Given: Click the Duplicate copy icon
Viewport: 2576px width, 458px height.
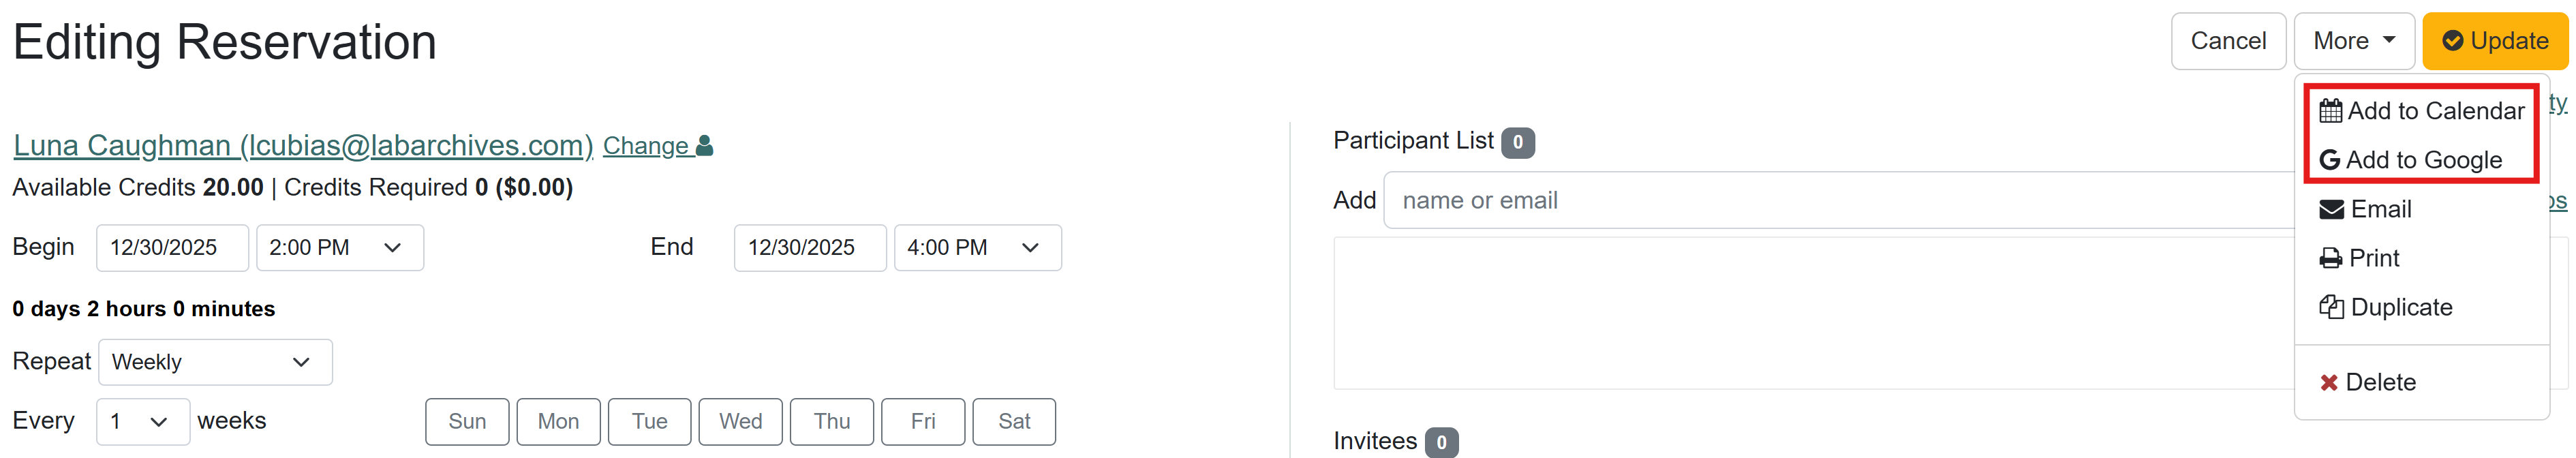Looking at the screenshot, I should tap(2331, 307).
